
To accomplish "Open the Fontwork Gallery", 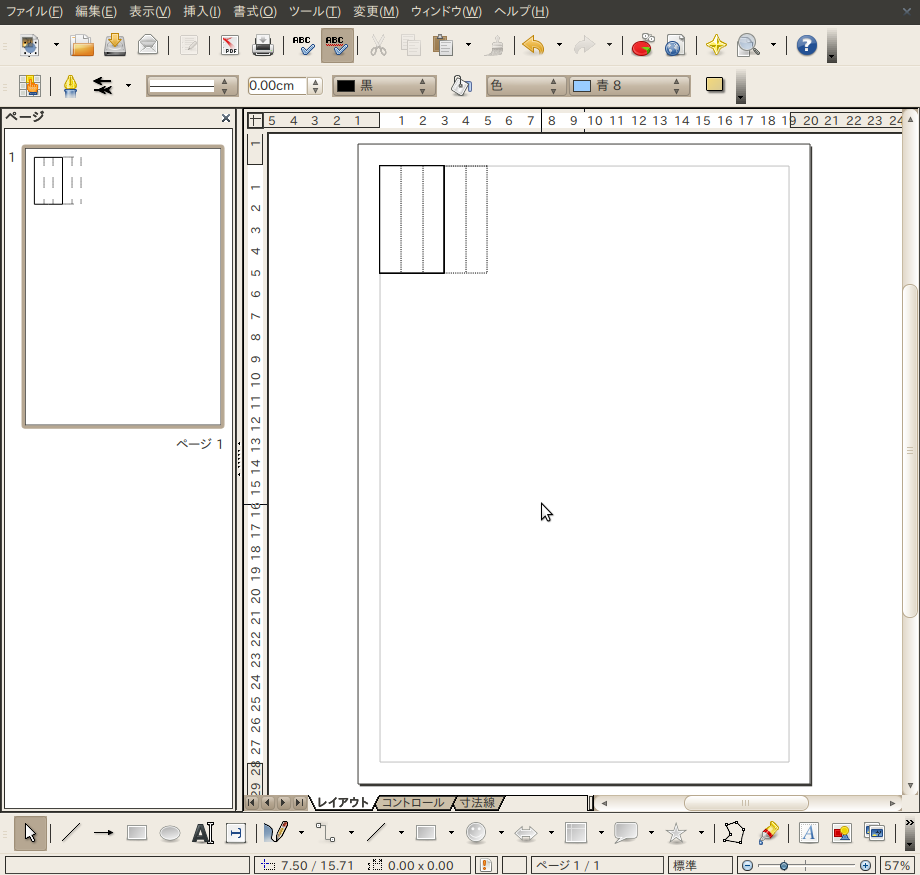I will (x=808, y=832).
